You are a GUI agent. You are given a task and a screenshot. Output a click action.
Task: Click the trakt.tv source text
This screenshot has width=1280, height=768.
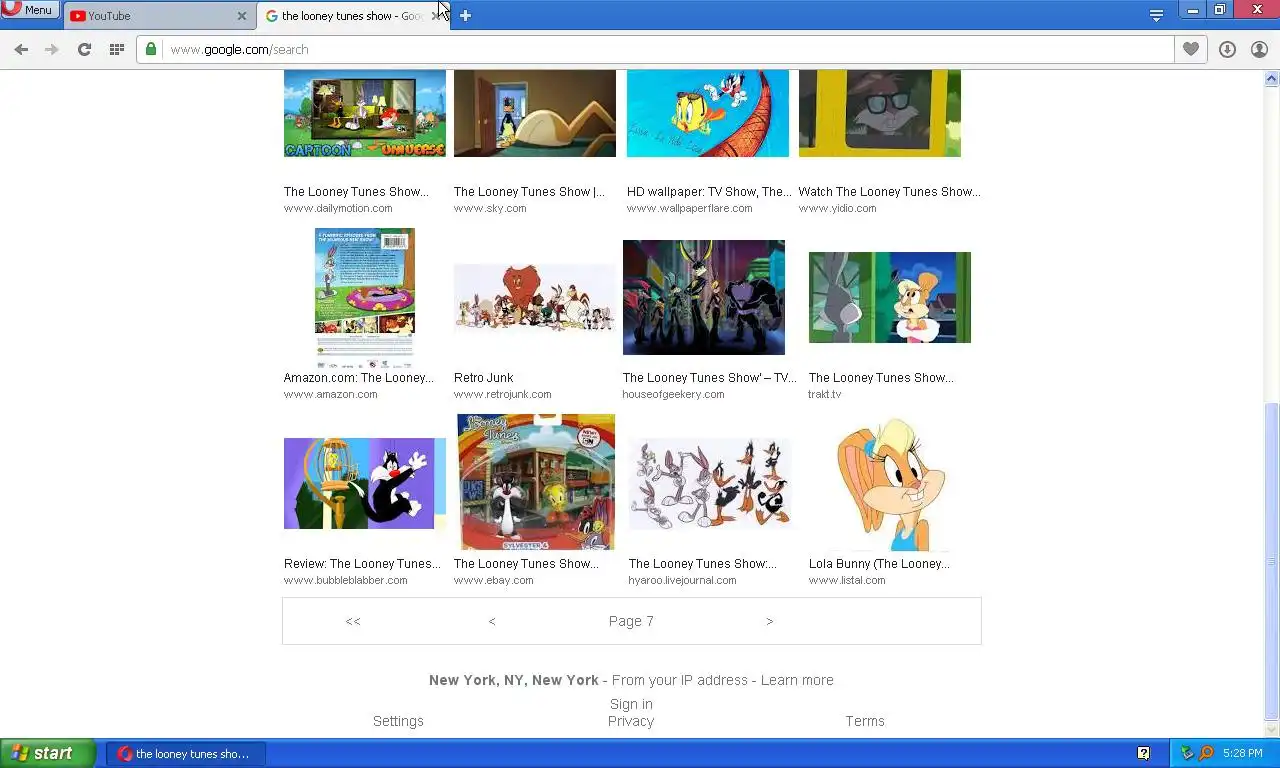pos(825,394)
